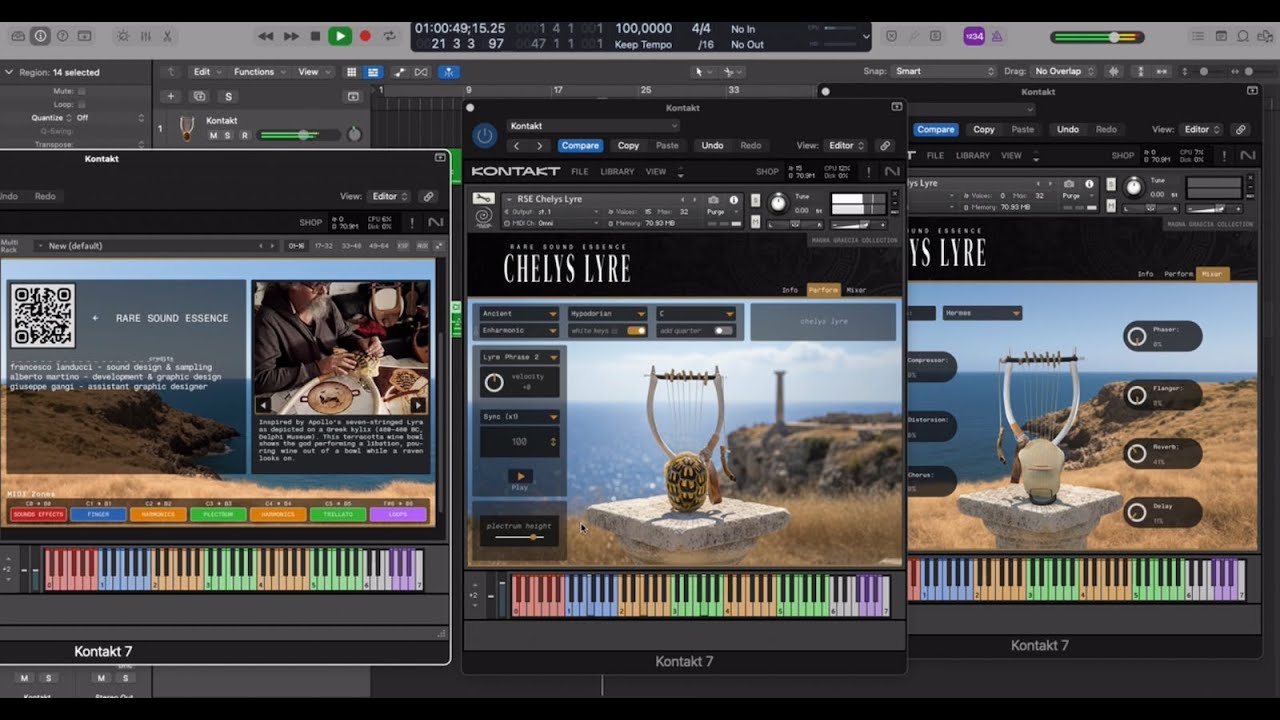Click Copy in middle Kontakt window
The width and height of the screenshot is (1280, 720).
point(628,145)
